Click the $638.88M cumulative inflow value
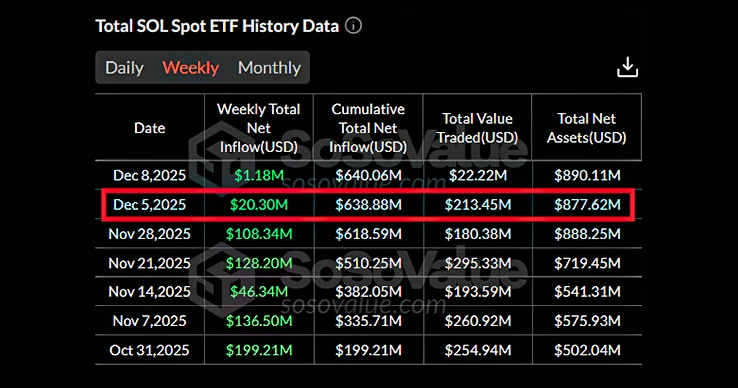This screenshot has height=388, width=738. tap(368, 204)
